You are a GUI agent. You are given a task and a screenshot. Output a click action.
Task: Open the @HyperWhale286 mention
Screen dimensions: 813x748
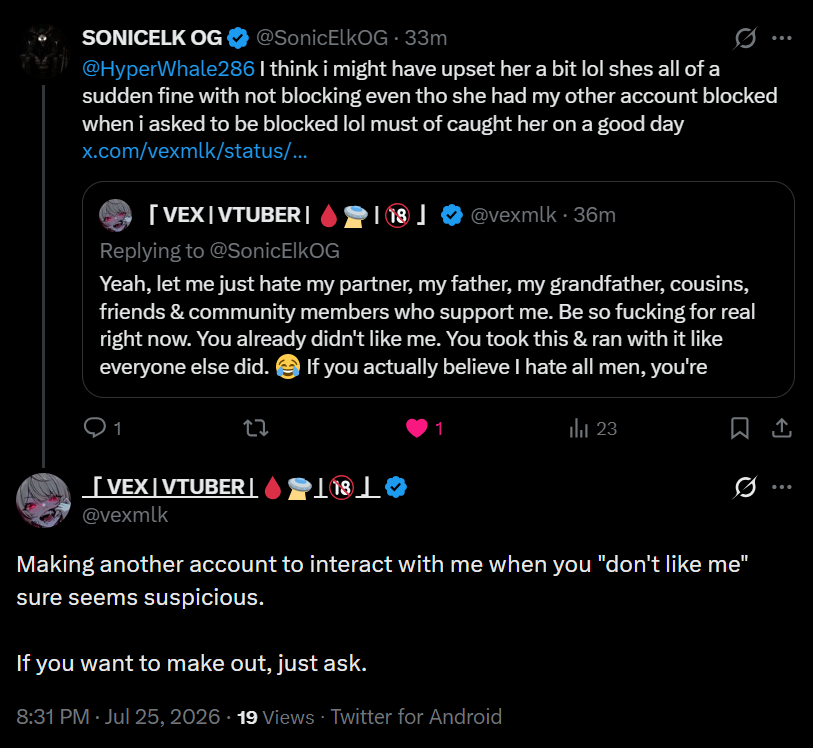pos(168,68)
